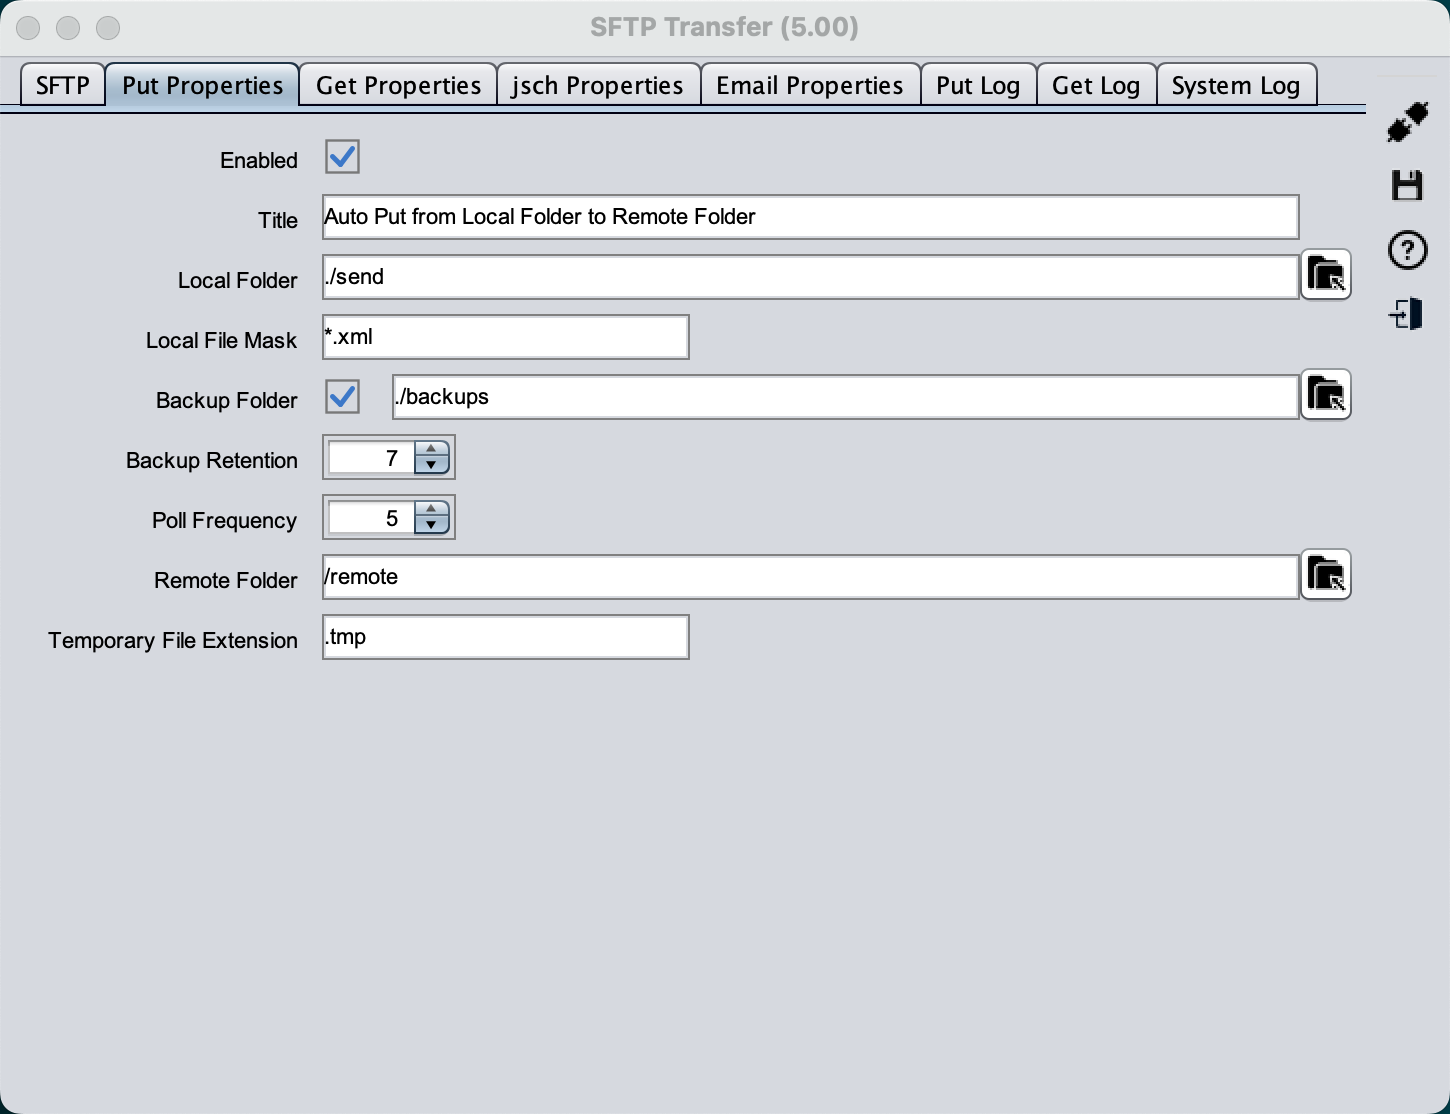Image resolution: width=1450 pixels, height=1114 pixels.
Task: Save settings with the floppy disk icon
Action: tap(1407, 186)
